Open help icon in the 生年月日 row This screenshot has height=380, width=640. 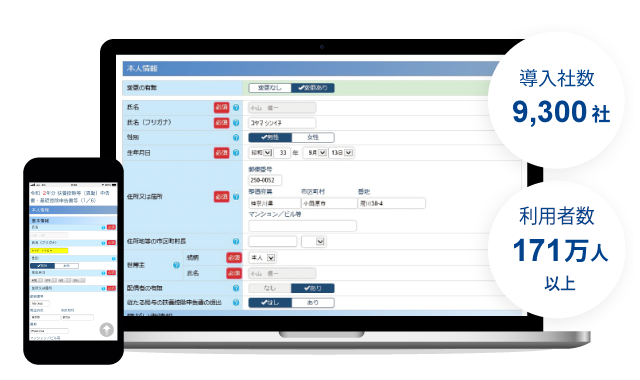click(x=236, y=153)
